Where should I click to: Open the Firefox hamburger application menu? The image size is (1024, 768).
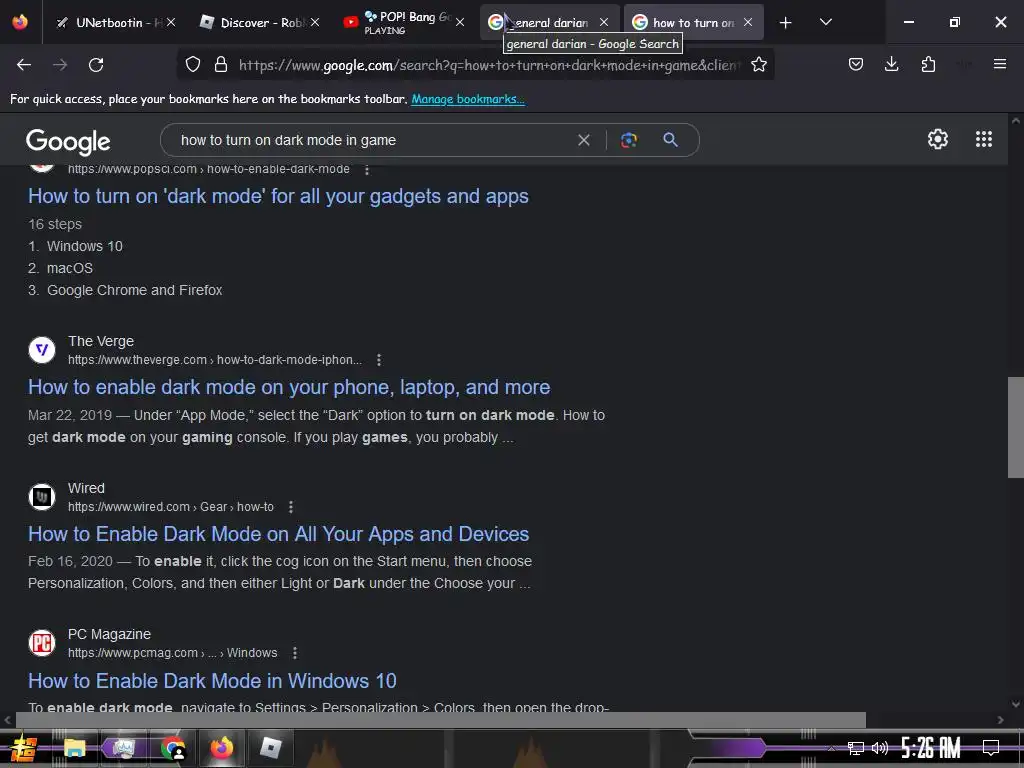coord(1000,64)
